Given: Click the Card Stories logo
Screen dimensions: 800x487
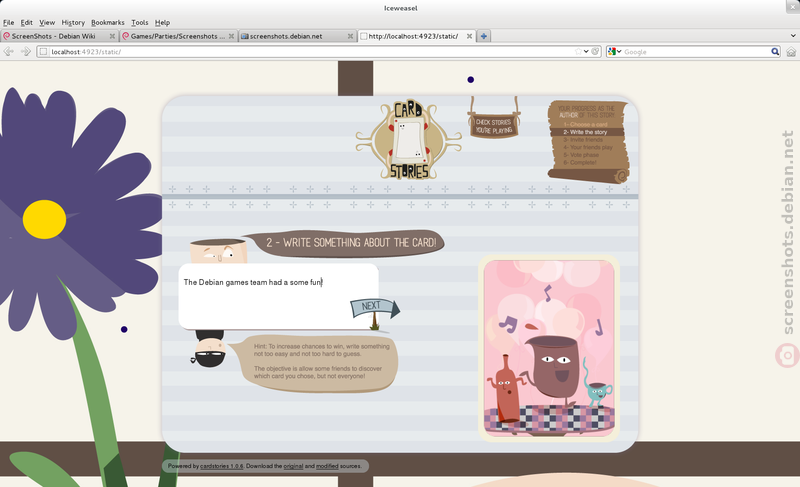Looking at the screenshot, I should (x=409, y=140).
